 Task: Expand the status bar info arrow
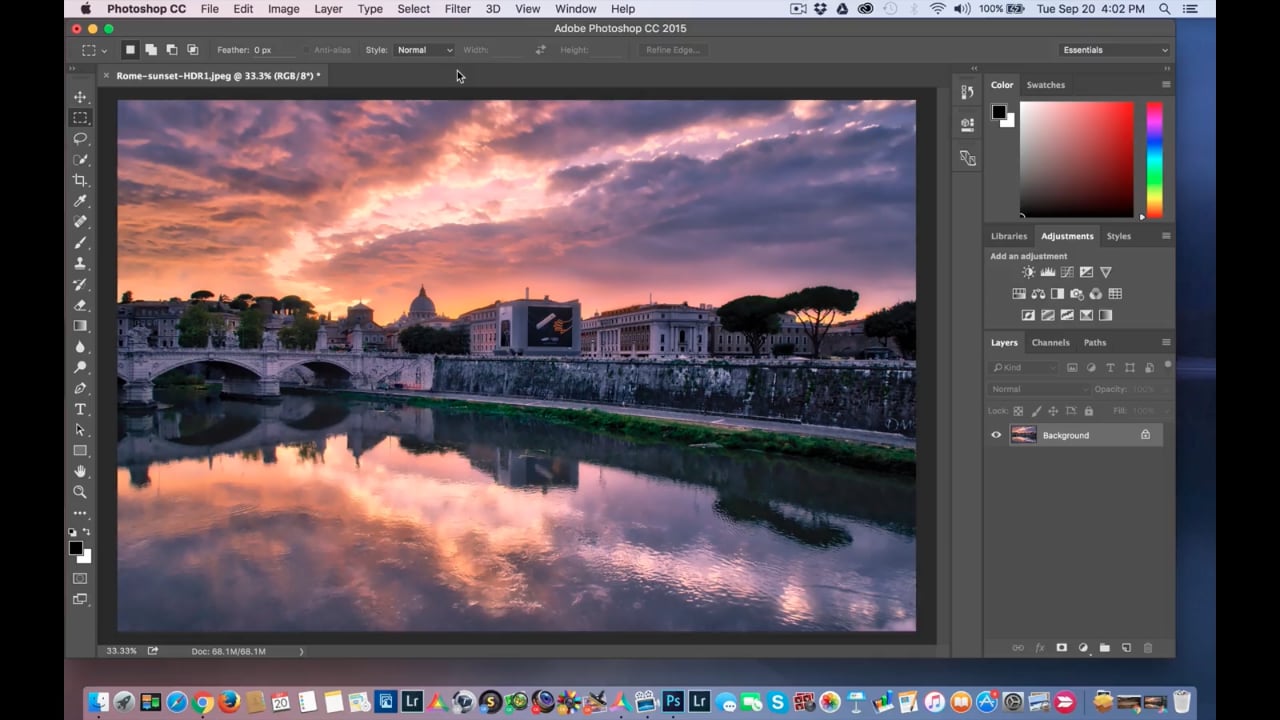coord(301,651)
